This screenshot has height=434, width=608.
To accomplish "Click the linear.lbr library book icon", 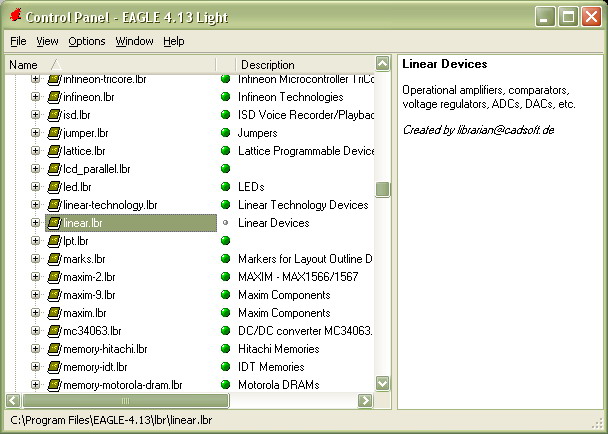I will tap(54, 223).
